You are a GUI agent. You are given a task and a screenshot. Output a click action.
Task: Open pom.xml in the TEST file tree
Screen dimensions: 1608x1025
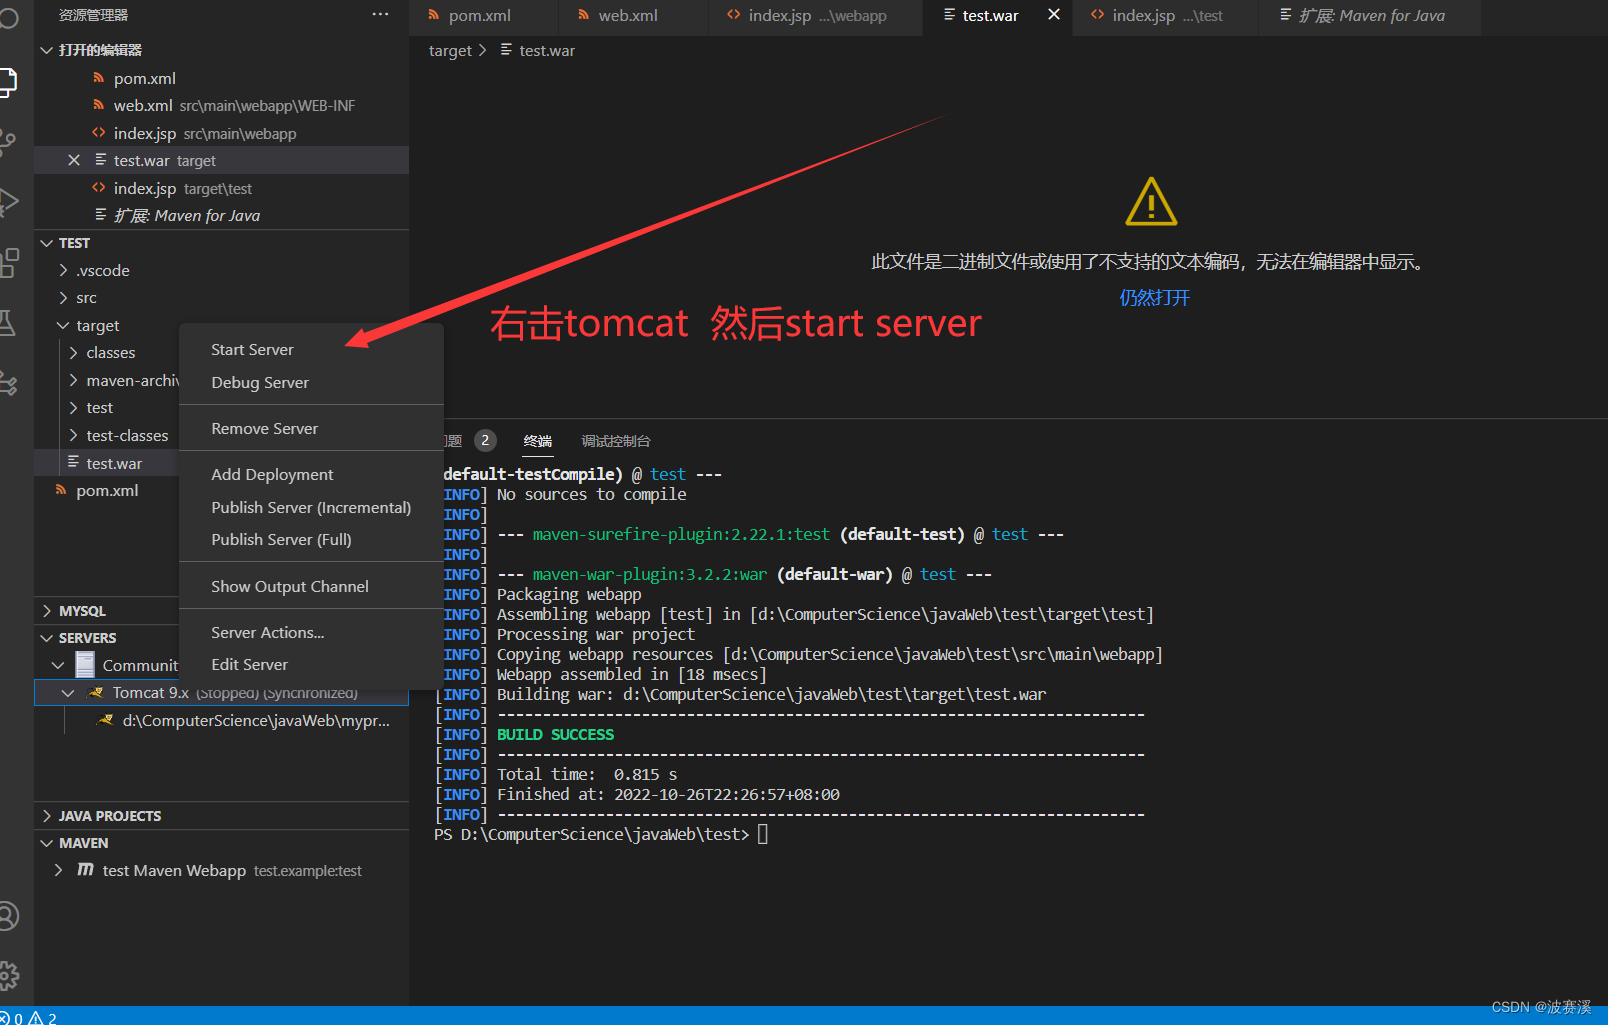pyautogui.click(x=107, y=491)
